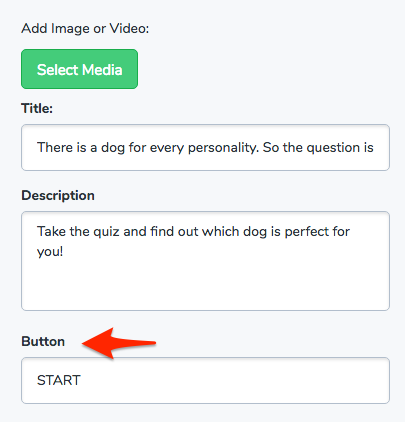Click the bold 'Button' field label
This screenshot has height=422, width=405.
pos(43,342)
